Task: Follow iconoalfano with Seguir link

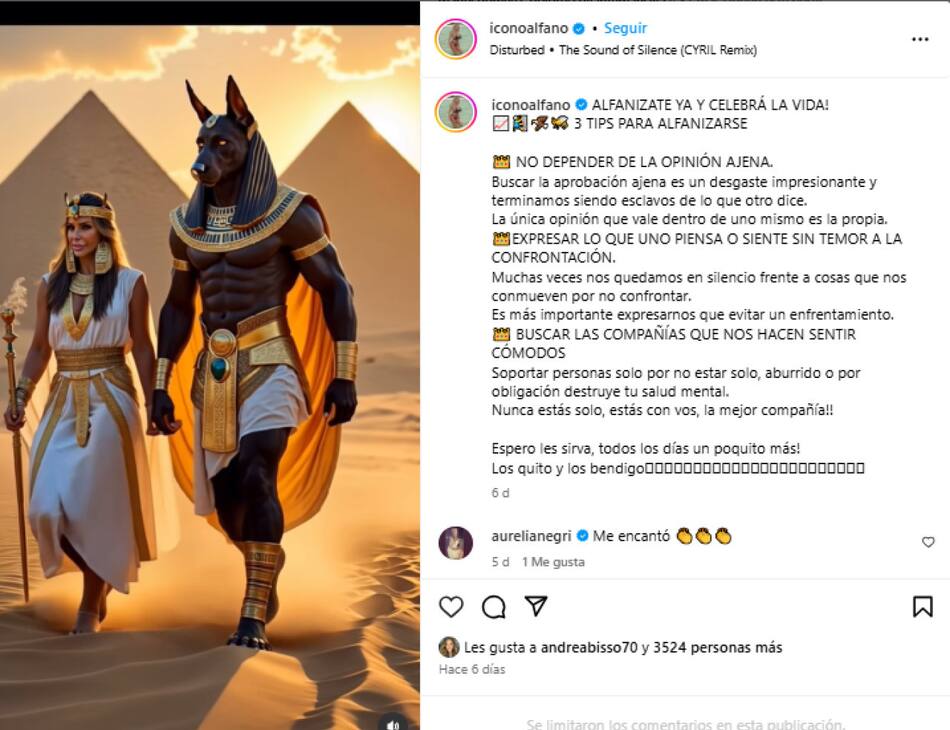Action: (x=625, y=28)
